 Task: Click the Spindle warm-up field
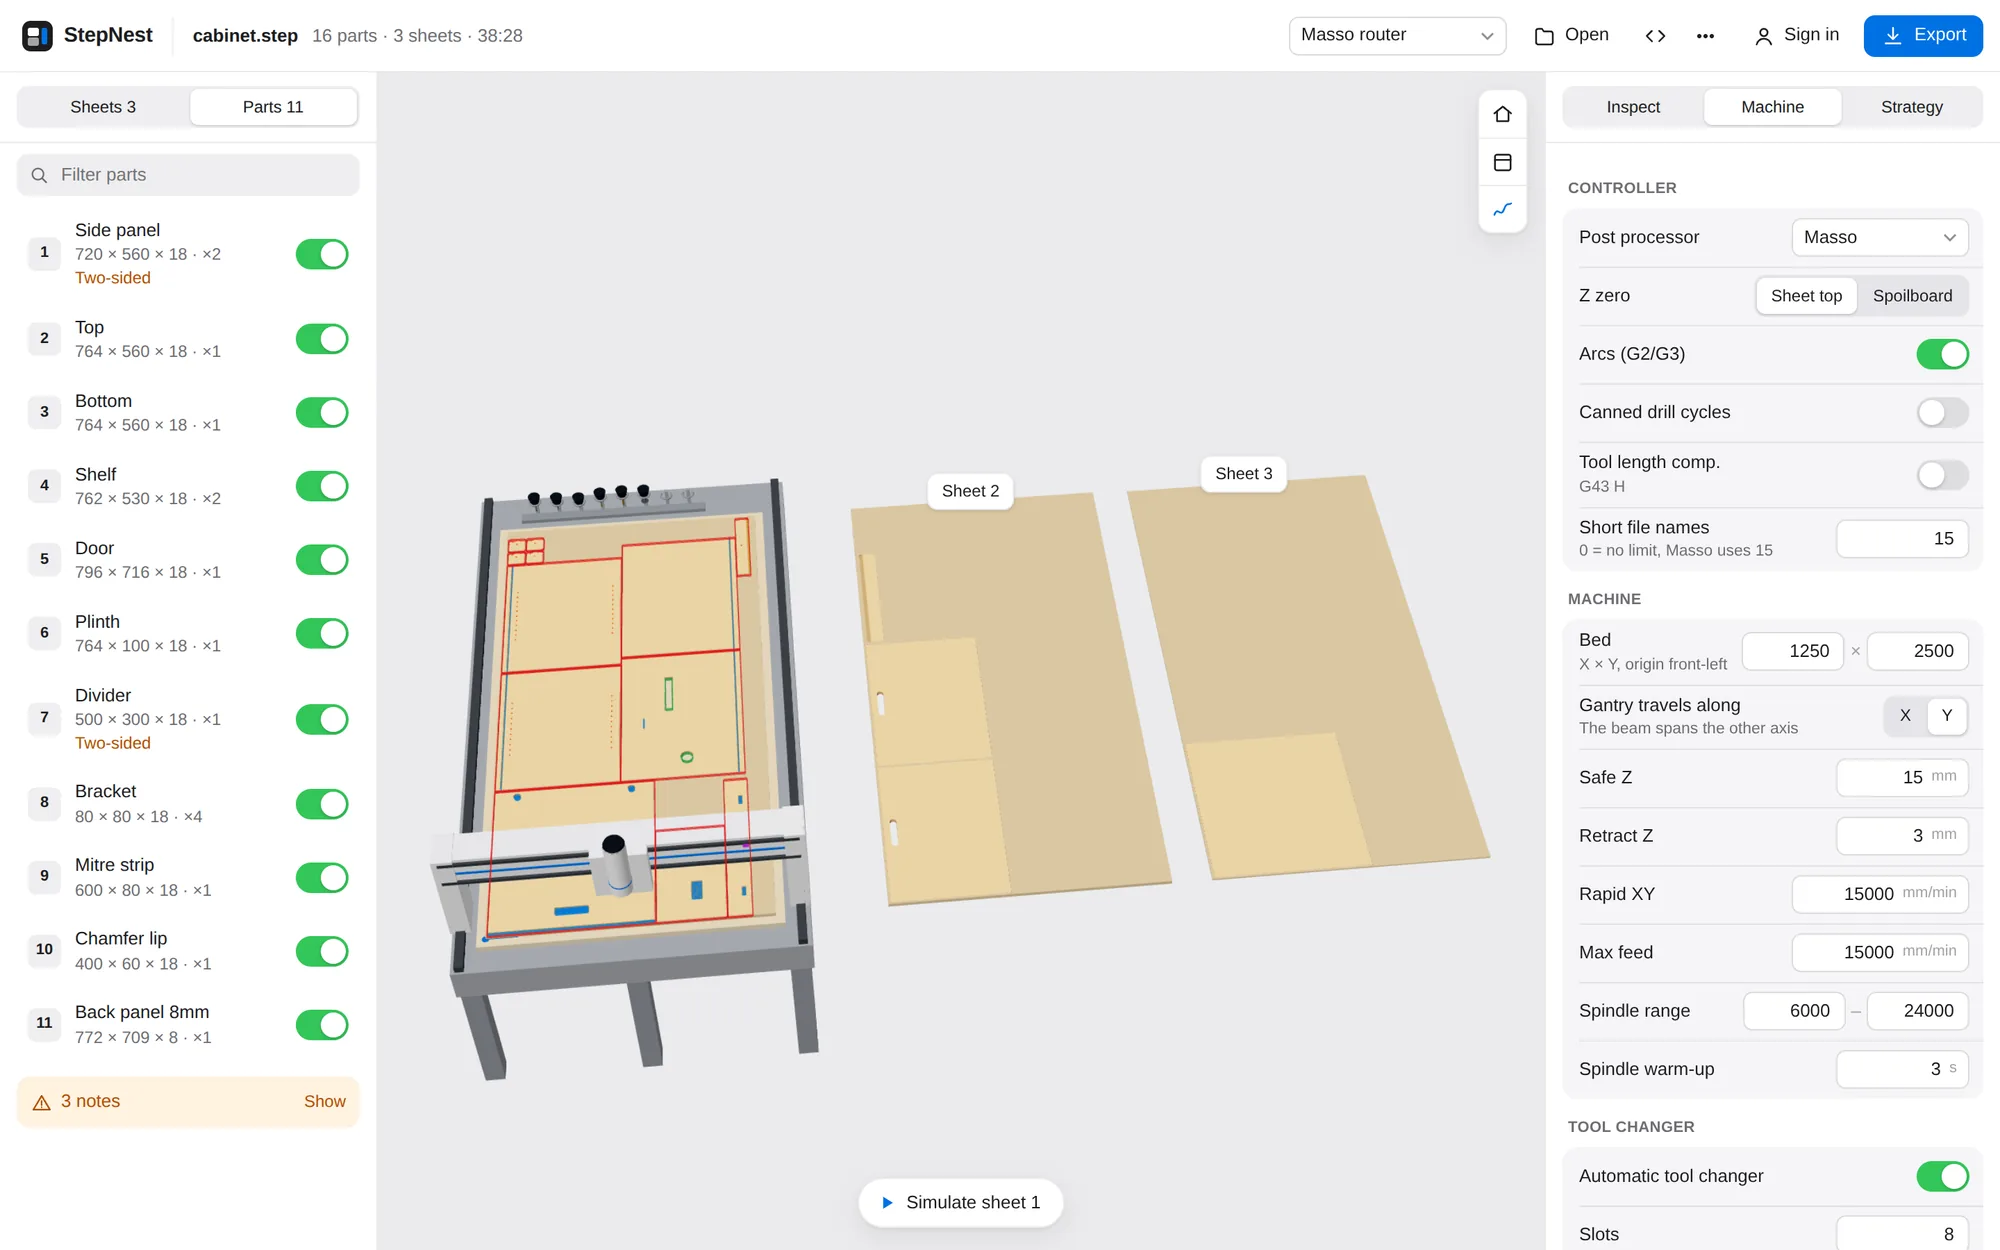coord(1901,1070)
